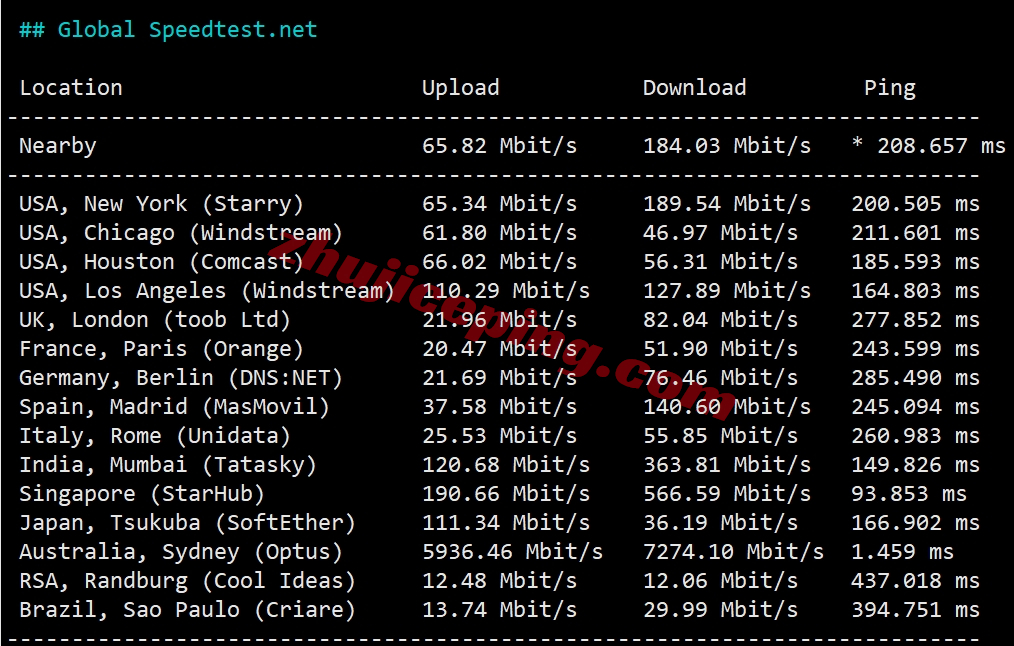This screenshot has height=646, width=1014.
Task: Click Germany, Berlin (DNS:NET) entry
Action: (x=181, y=378)
